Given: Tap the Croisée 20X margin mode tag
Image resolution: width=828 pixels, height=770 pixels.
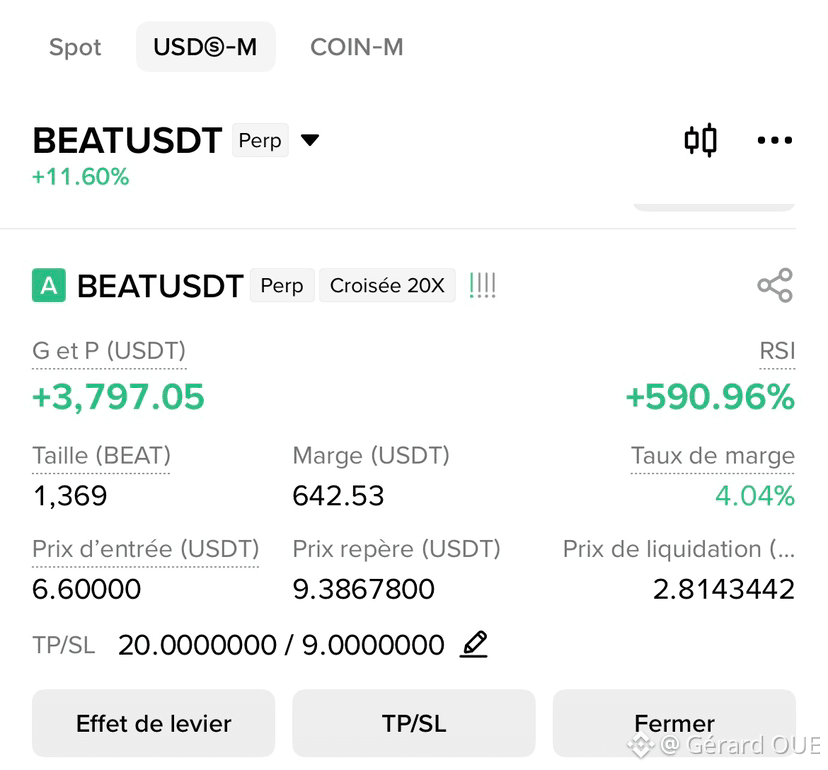Looking at the screenshot, I should 387,285.
